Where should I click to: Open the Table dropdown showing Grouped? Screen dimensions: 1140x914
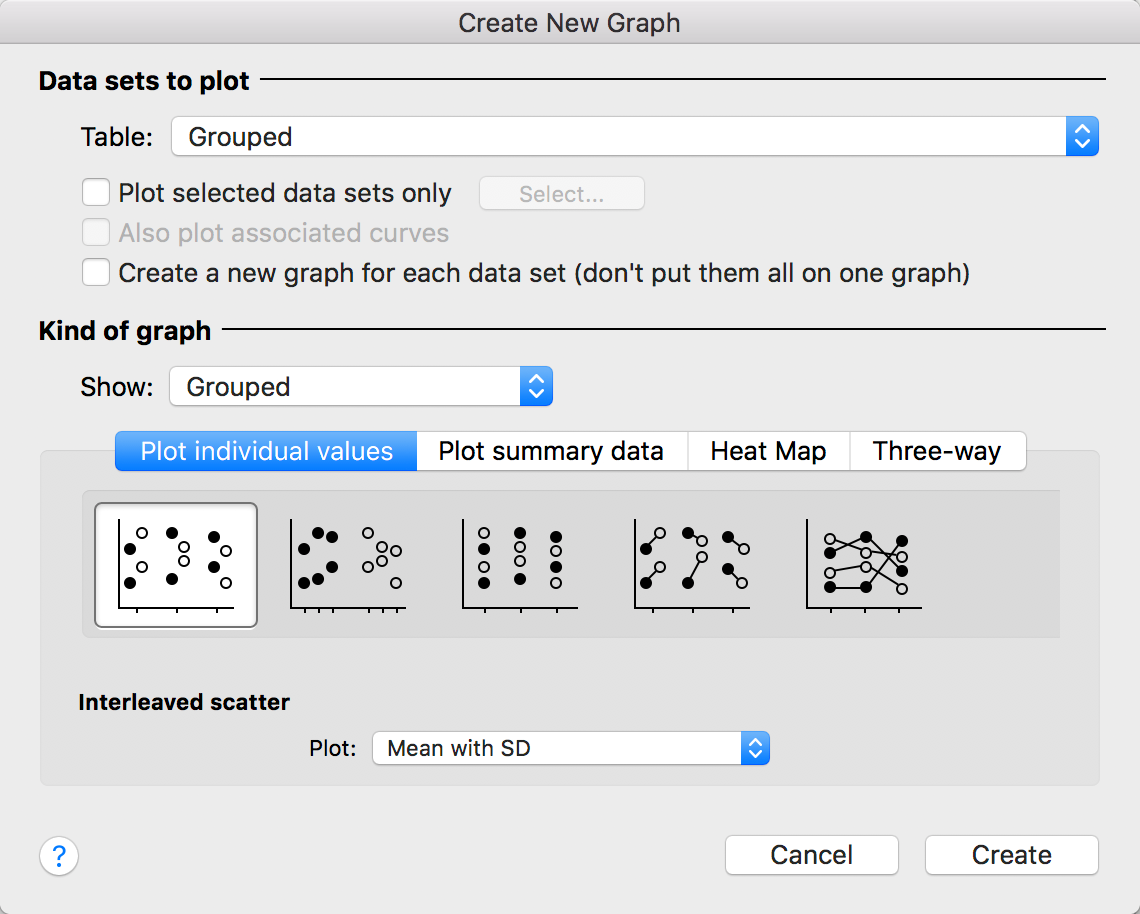634,137
